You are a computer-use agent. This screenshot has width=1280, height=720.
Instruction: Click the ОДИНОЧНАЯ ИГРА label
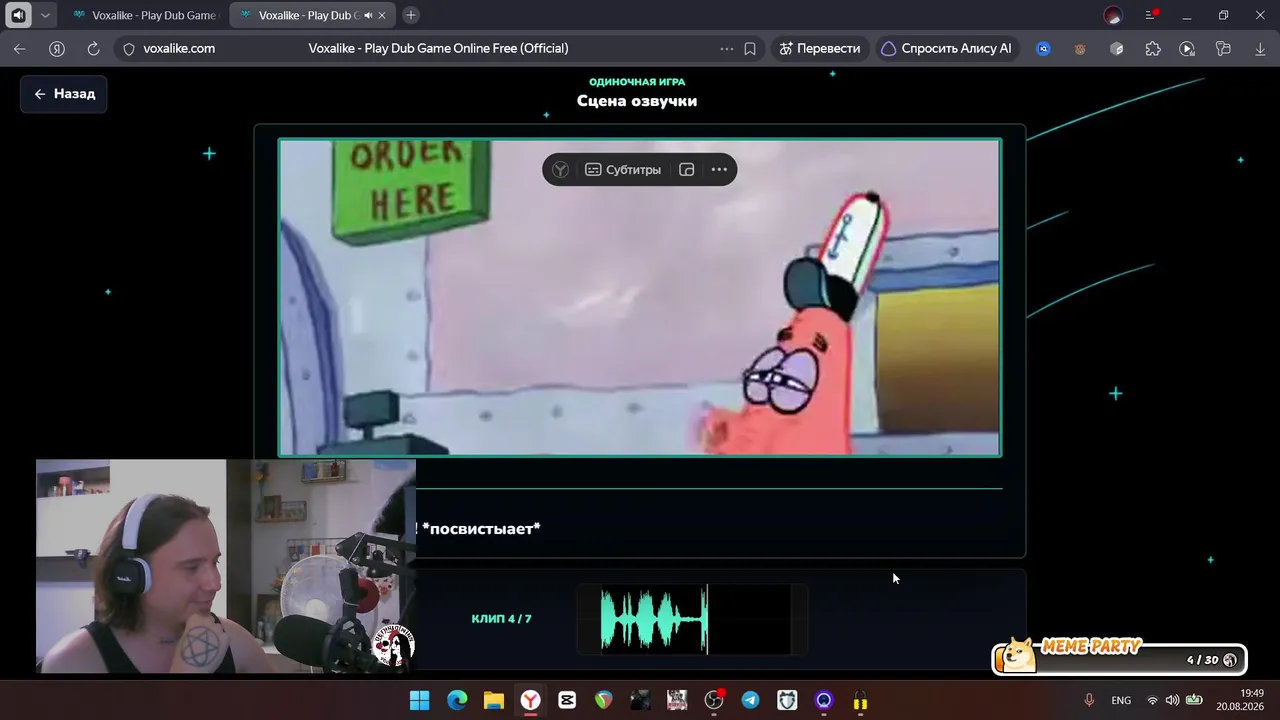[637, 82]
